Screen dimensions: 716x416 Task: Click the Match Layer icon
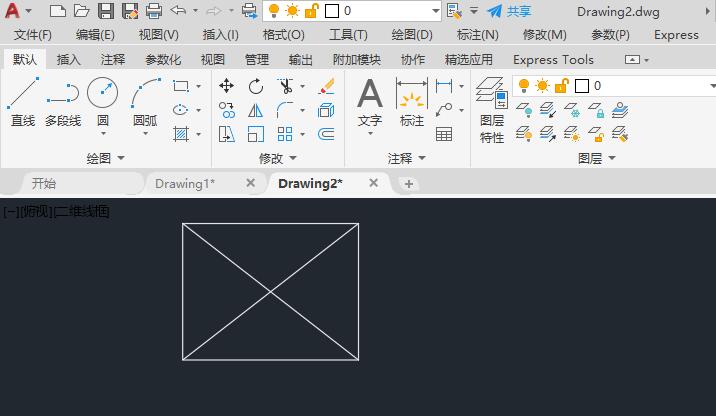point(620,134)
